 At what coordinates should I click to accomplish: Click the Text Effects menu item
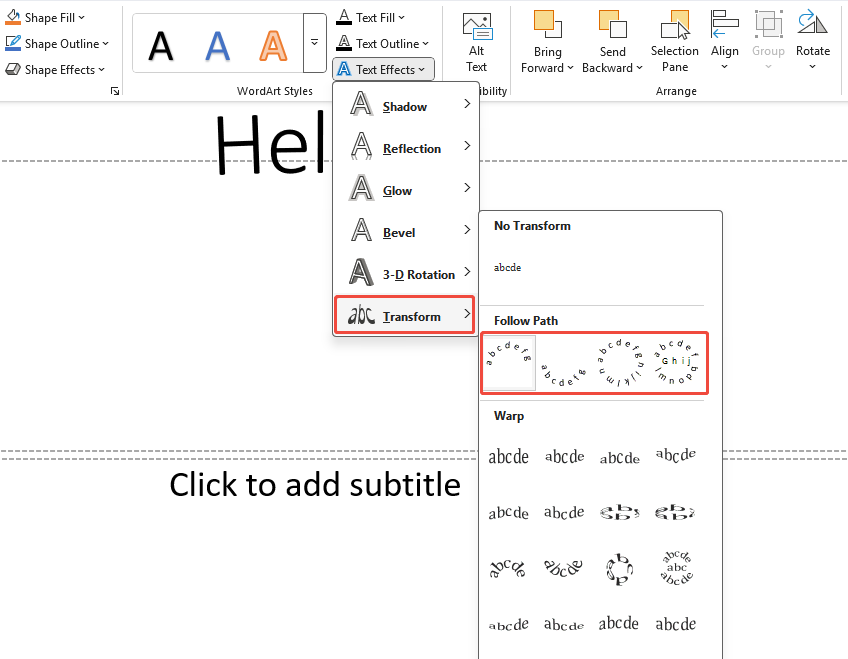click(x=383, y=69)
